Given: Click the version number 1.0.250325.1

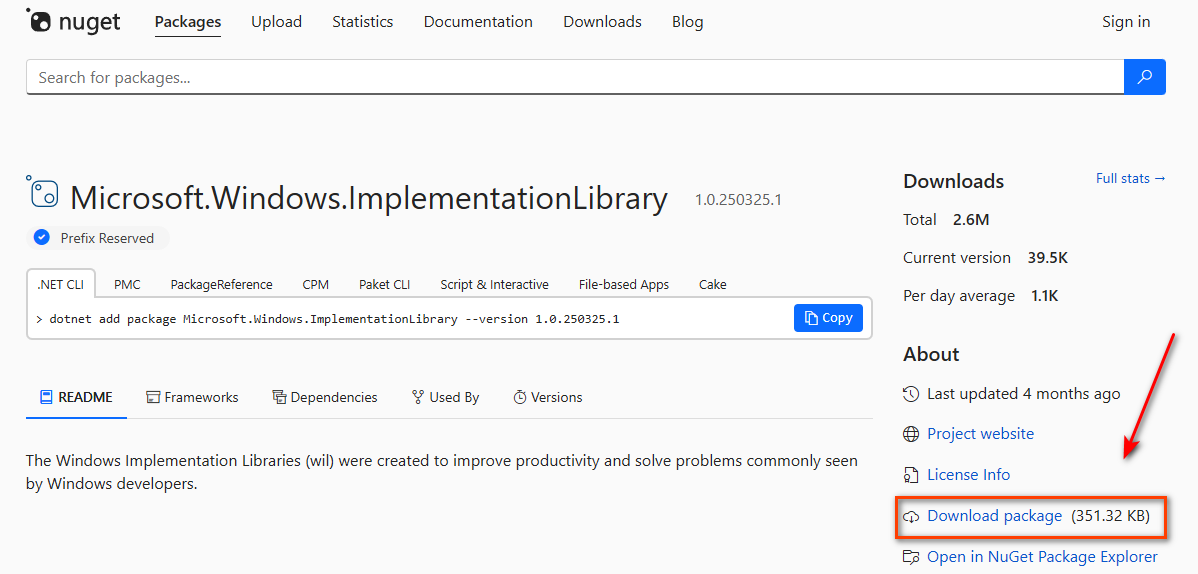Looking at the screenshot, I should pos(738,200).
